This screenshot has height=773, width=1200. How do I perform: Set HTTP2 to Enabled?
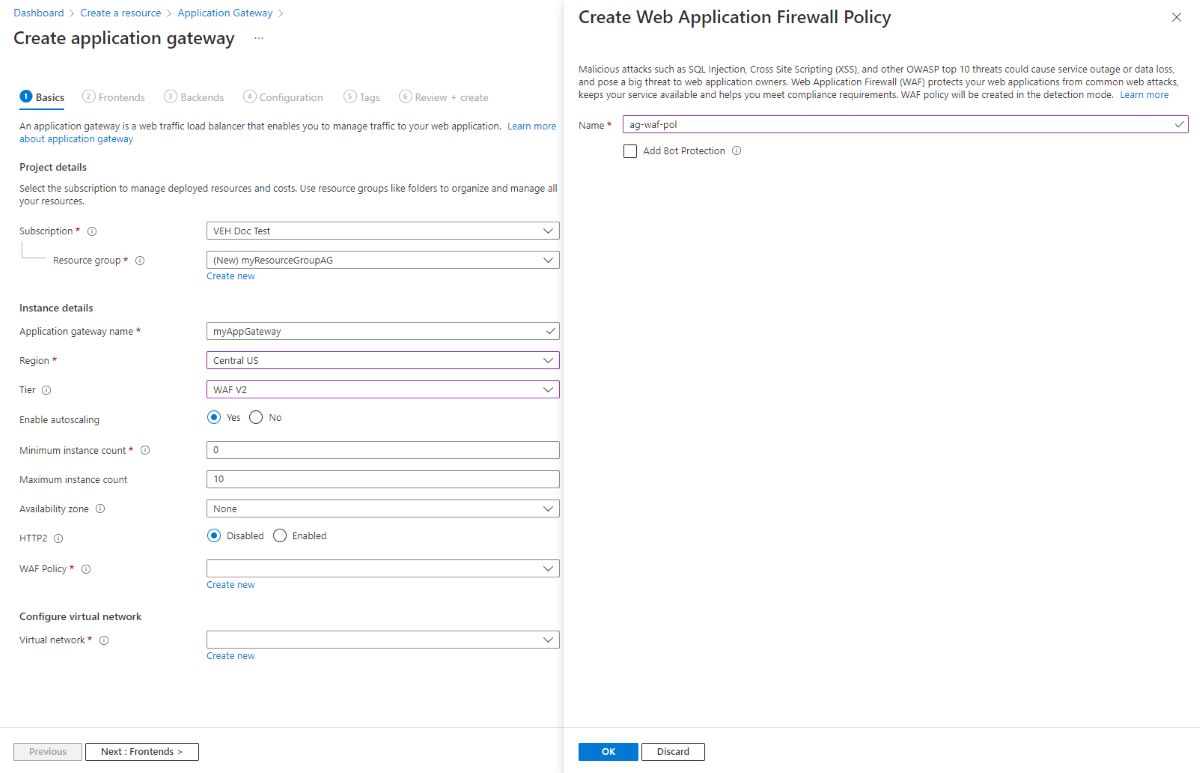point(280,535)
